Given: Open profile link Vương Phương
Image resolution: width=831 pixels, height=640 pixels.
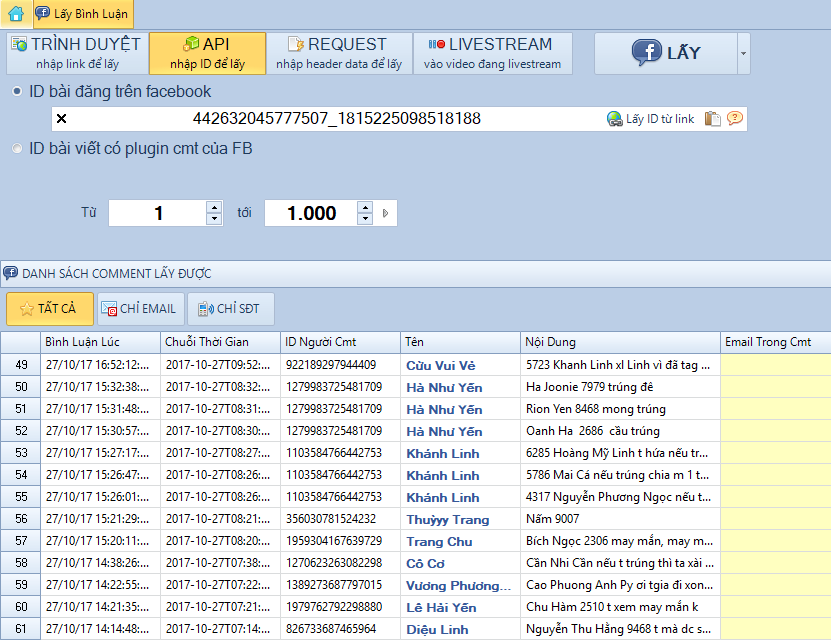Looking at the screenshot, I should click(x=458, y=586).
